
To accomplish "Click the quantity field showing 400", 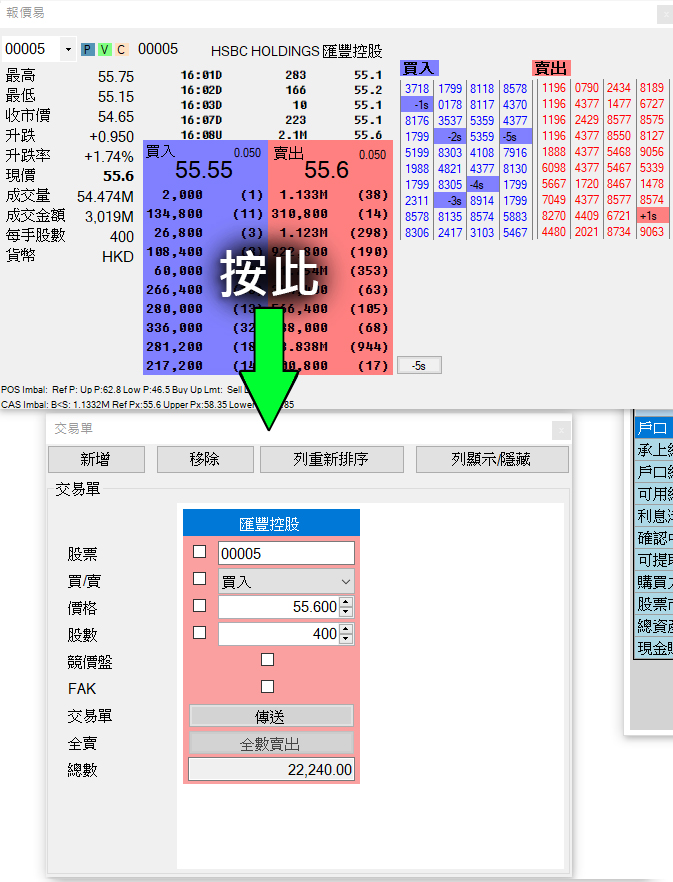I will (x=279, y=634).
